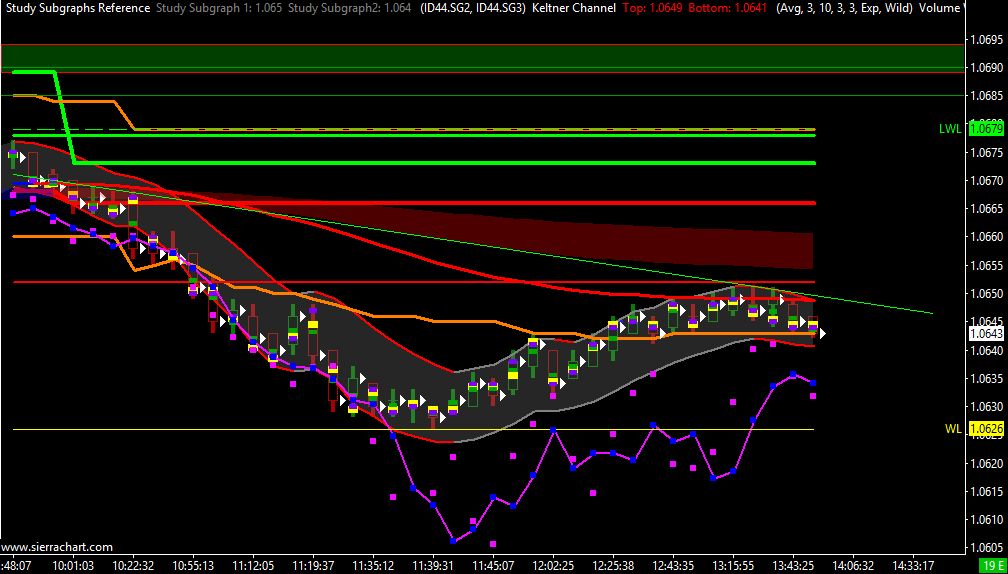Click the 10:22:32 time axis label
1008x574 pixels.
[x=133, y=565]
